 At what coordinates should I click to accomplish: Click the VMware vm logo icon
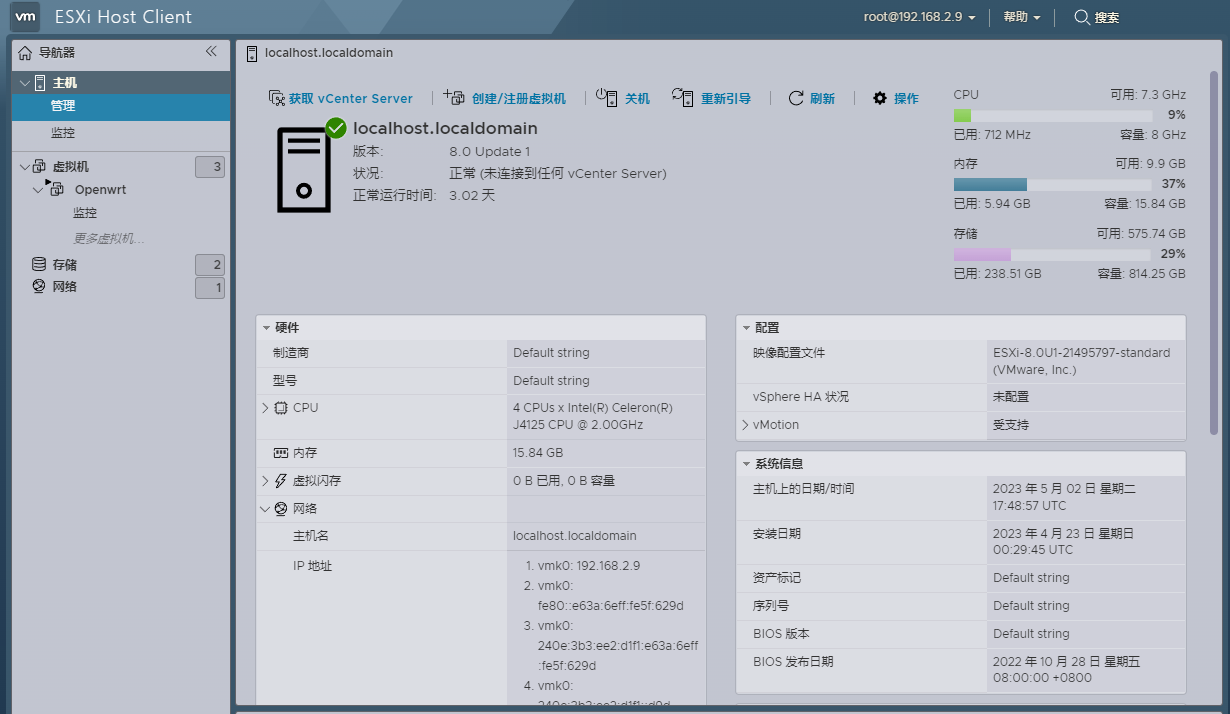point(27,16)
